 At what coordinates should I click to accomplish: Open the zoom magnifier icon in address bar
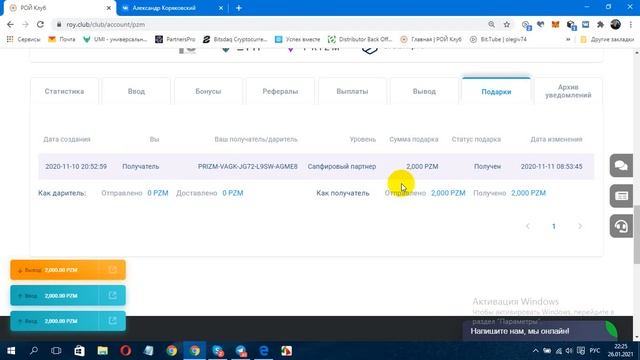tap(491, 24)
